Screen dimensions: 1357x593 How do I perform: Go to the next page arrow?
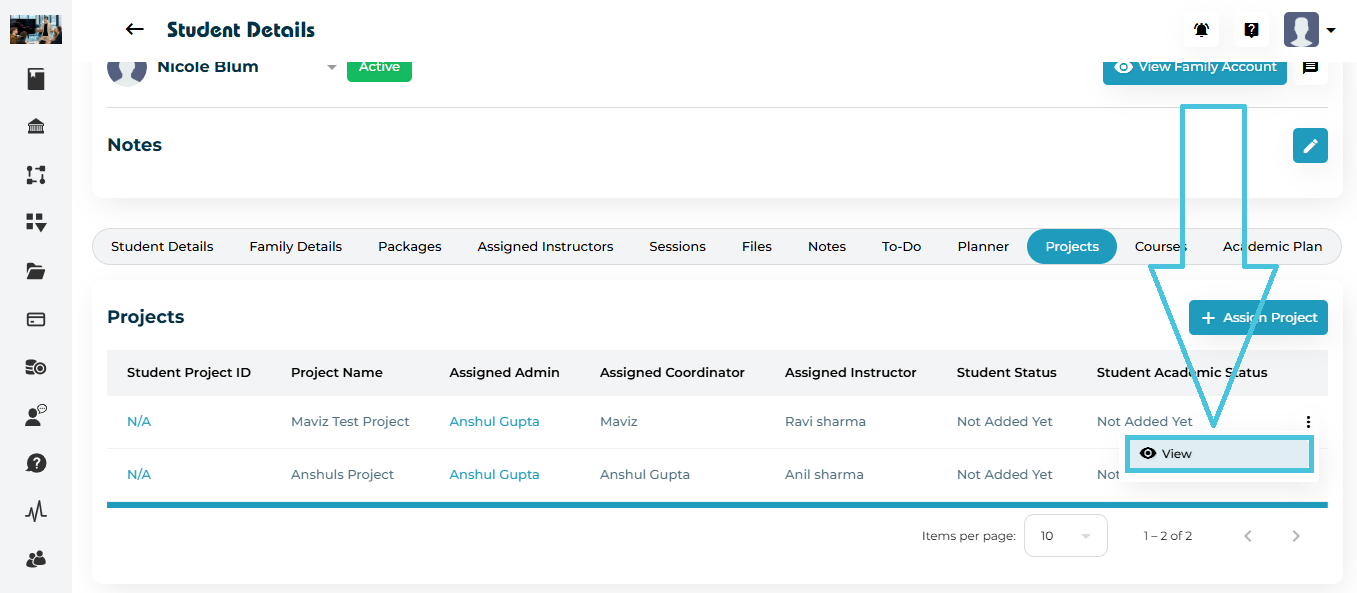tap(1296, 536)
